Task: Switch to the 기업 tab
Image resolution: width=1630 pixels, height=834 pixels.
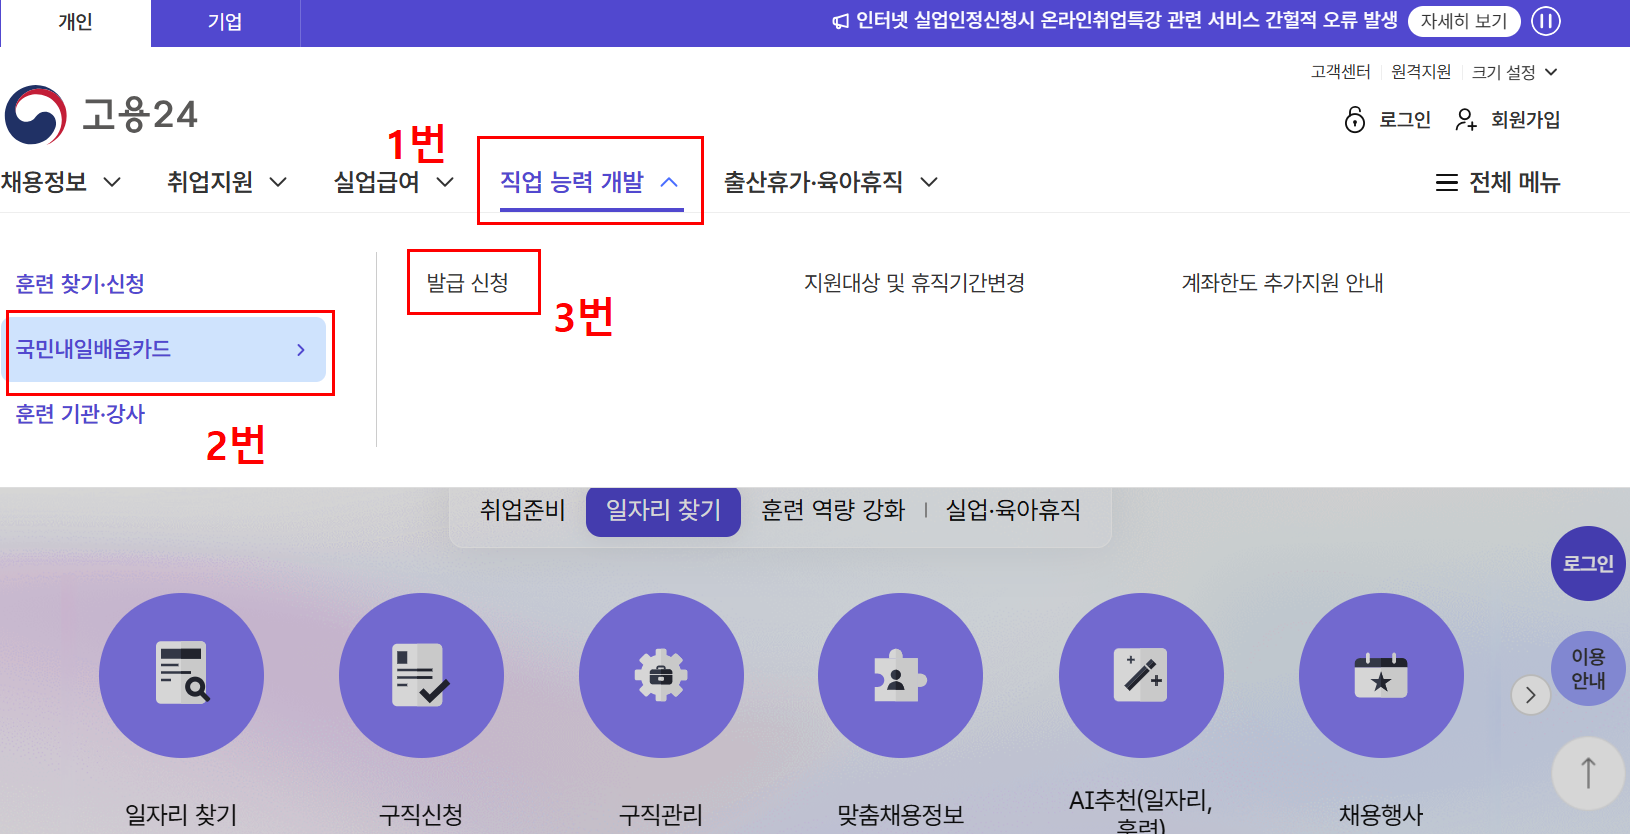Action: point(225,23)
